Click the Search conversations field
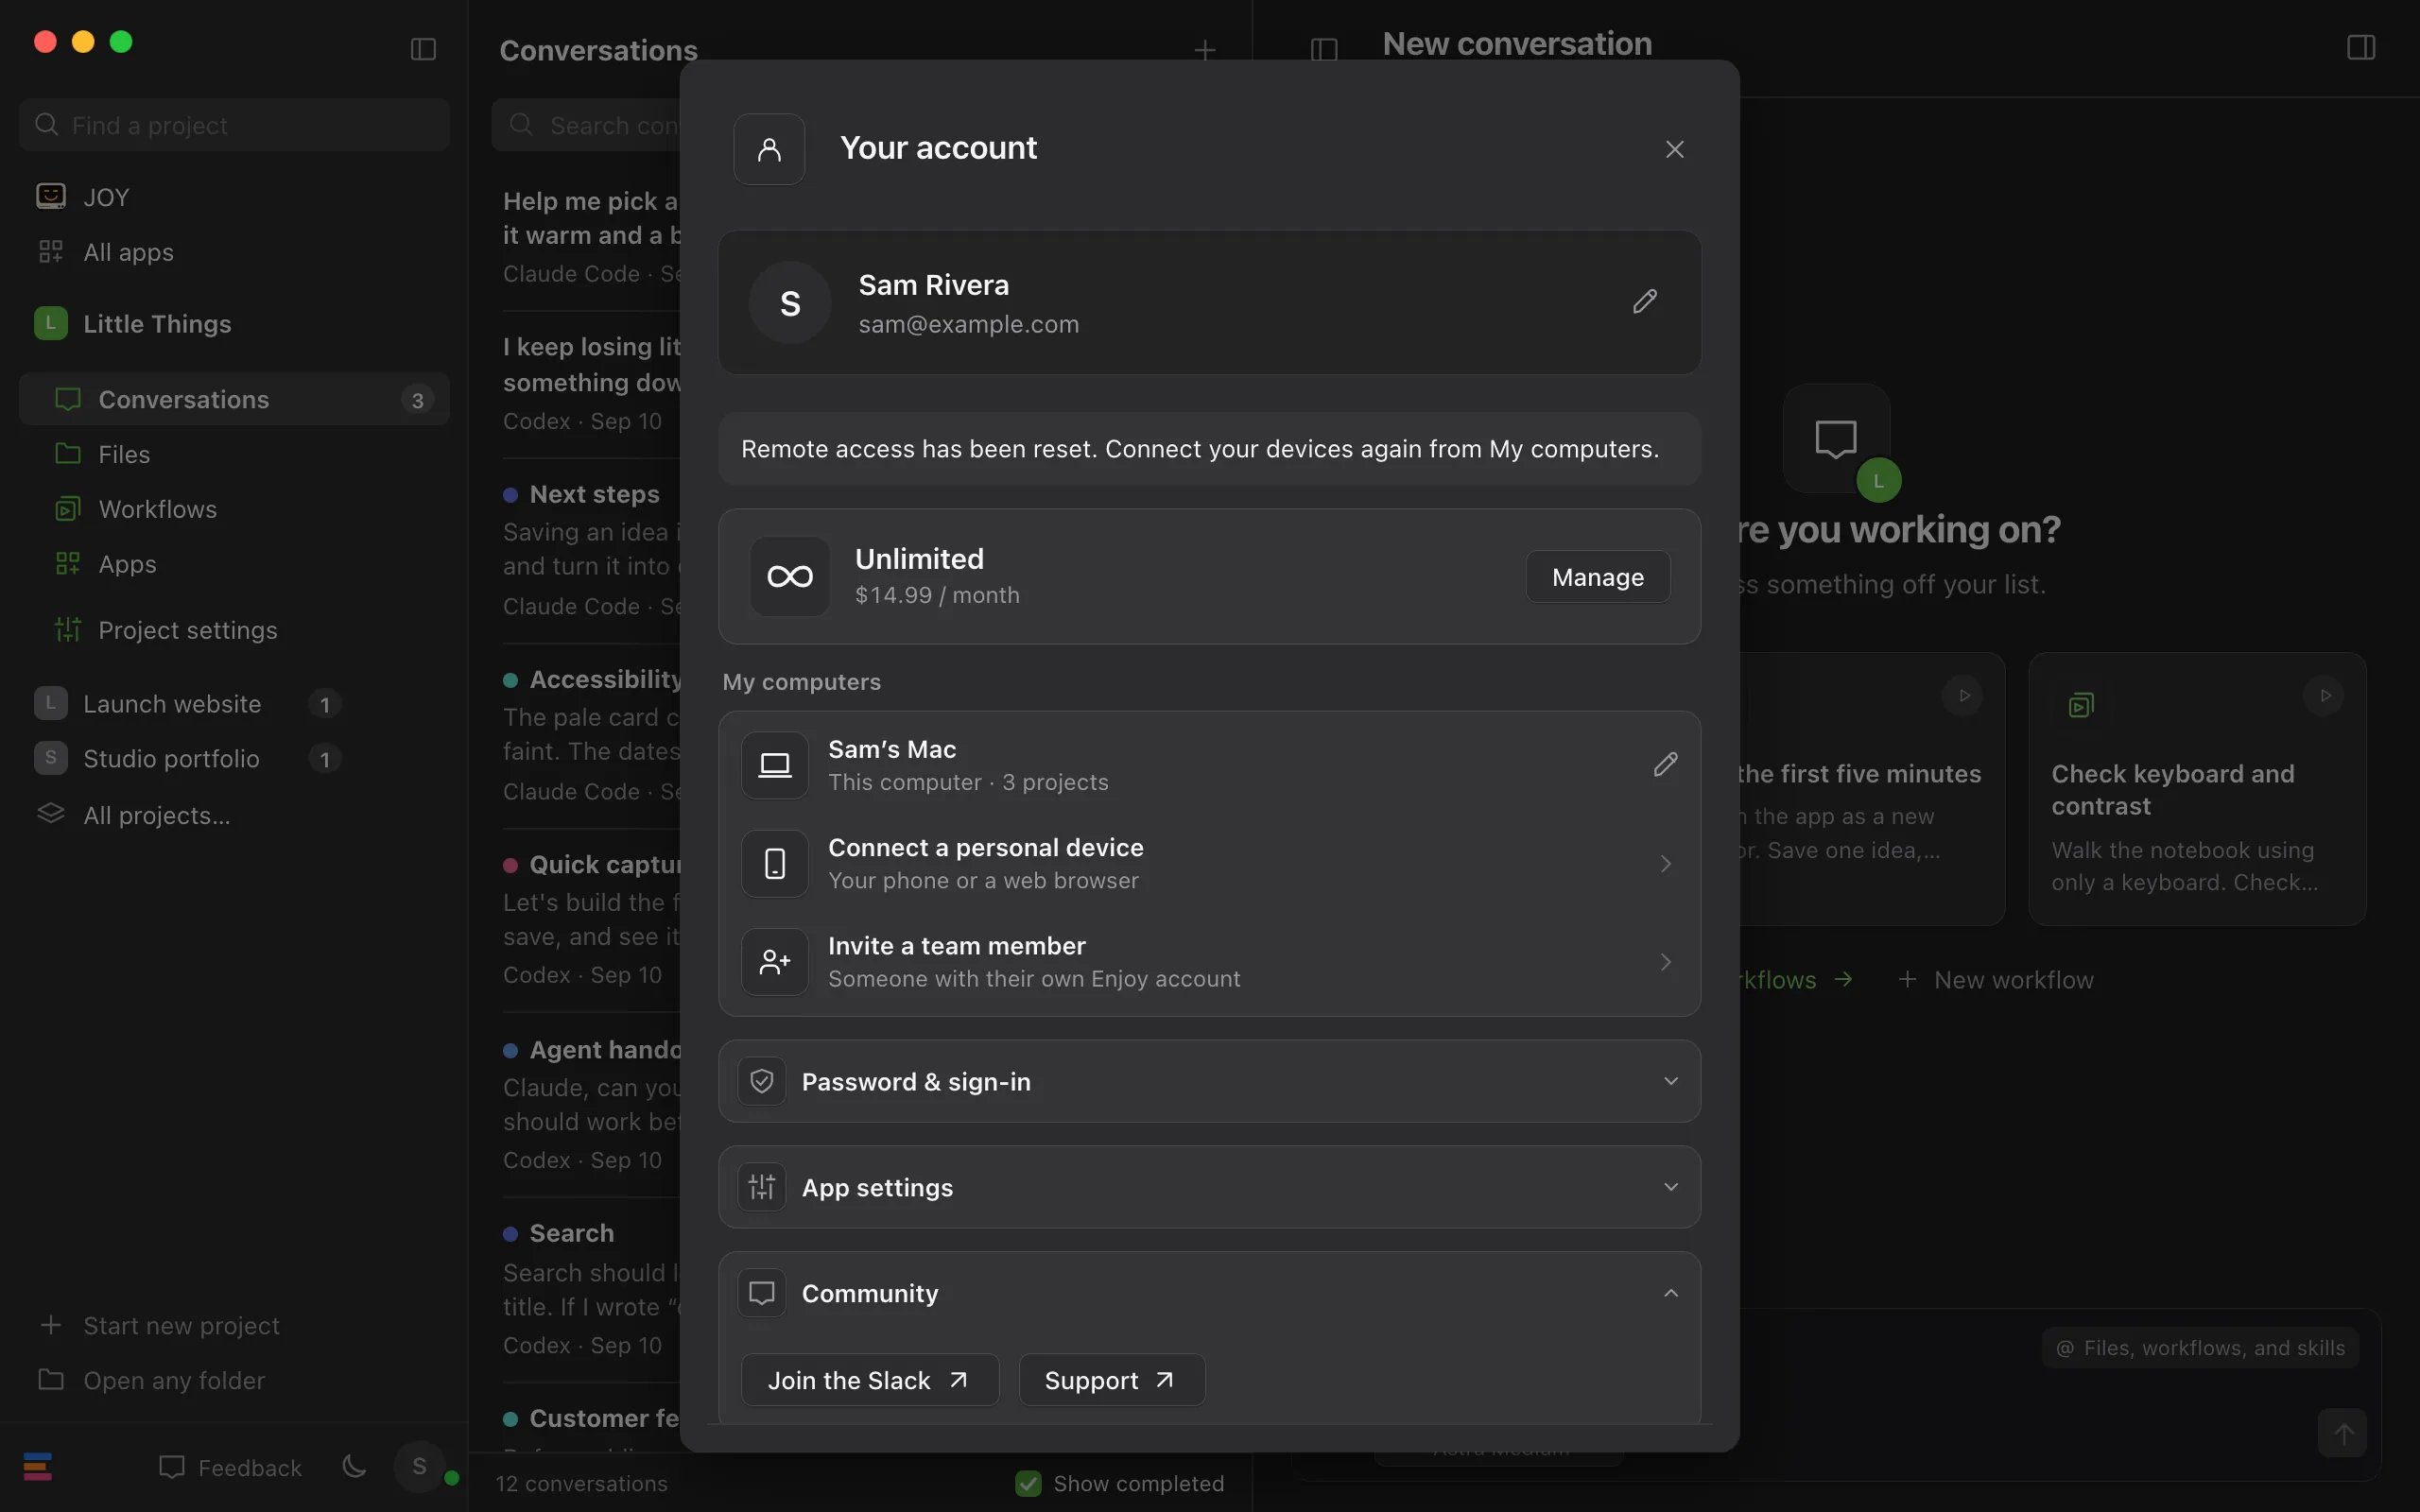The image size is (2420, 1512). click(586, 125)
